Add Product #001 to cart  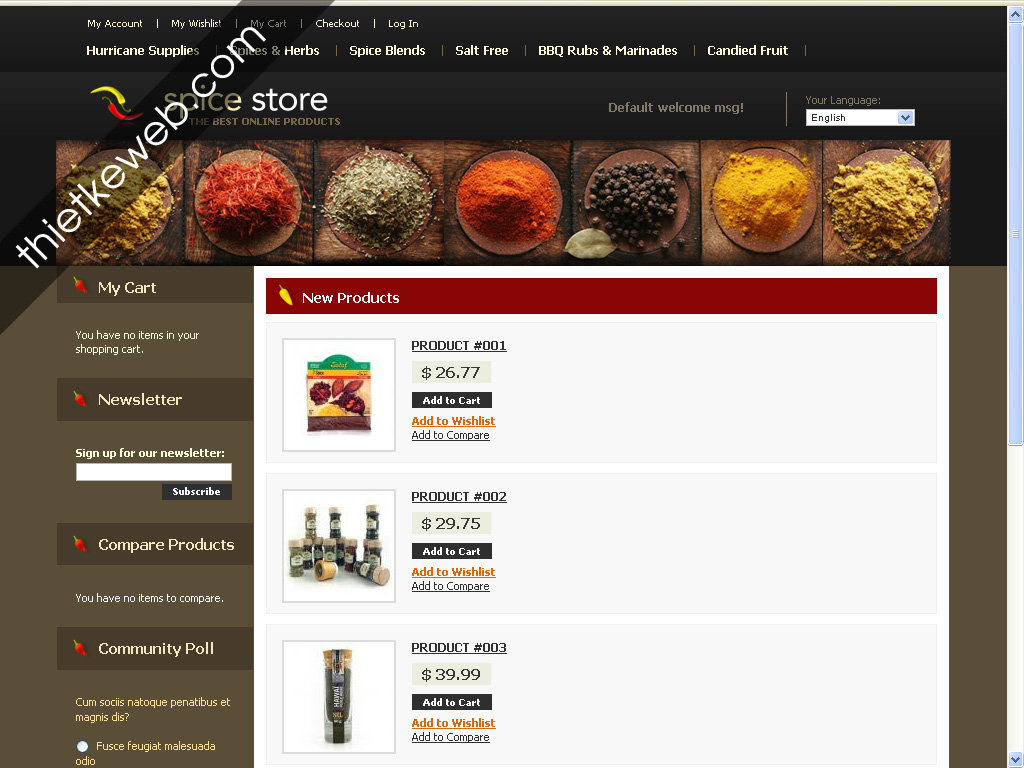click(451, 400)
